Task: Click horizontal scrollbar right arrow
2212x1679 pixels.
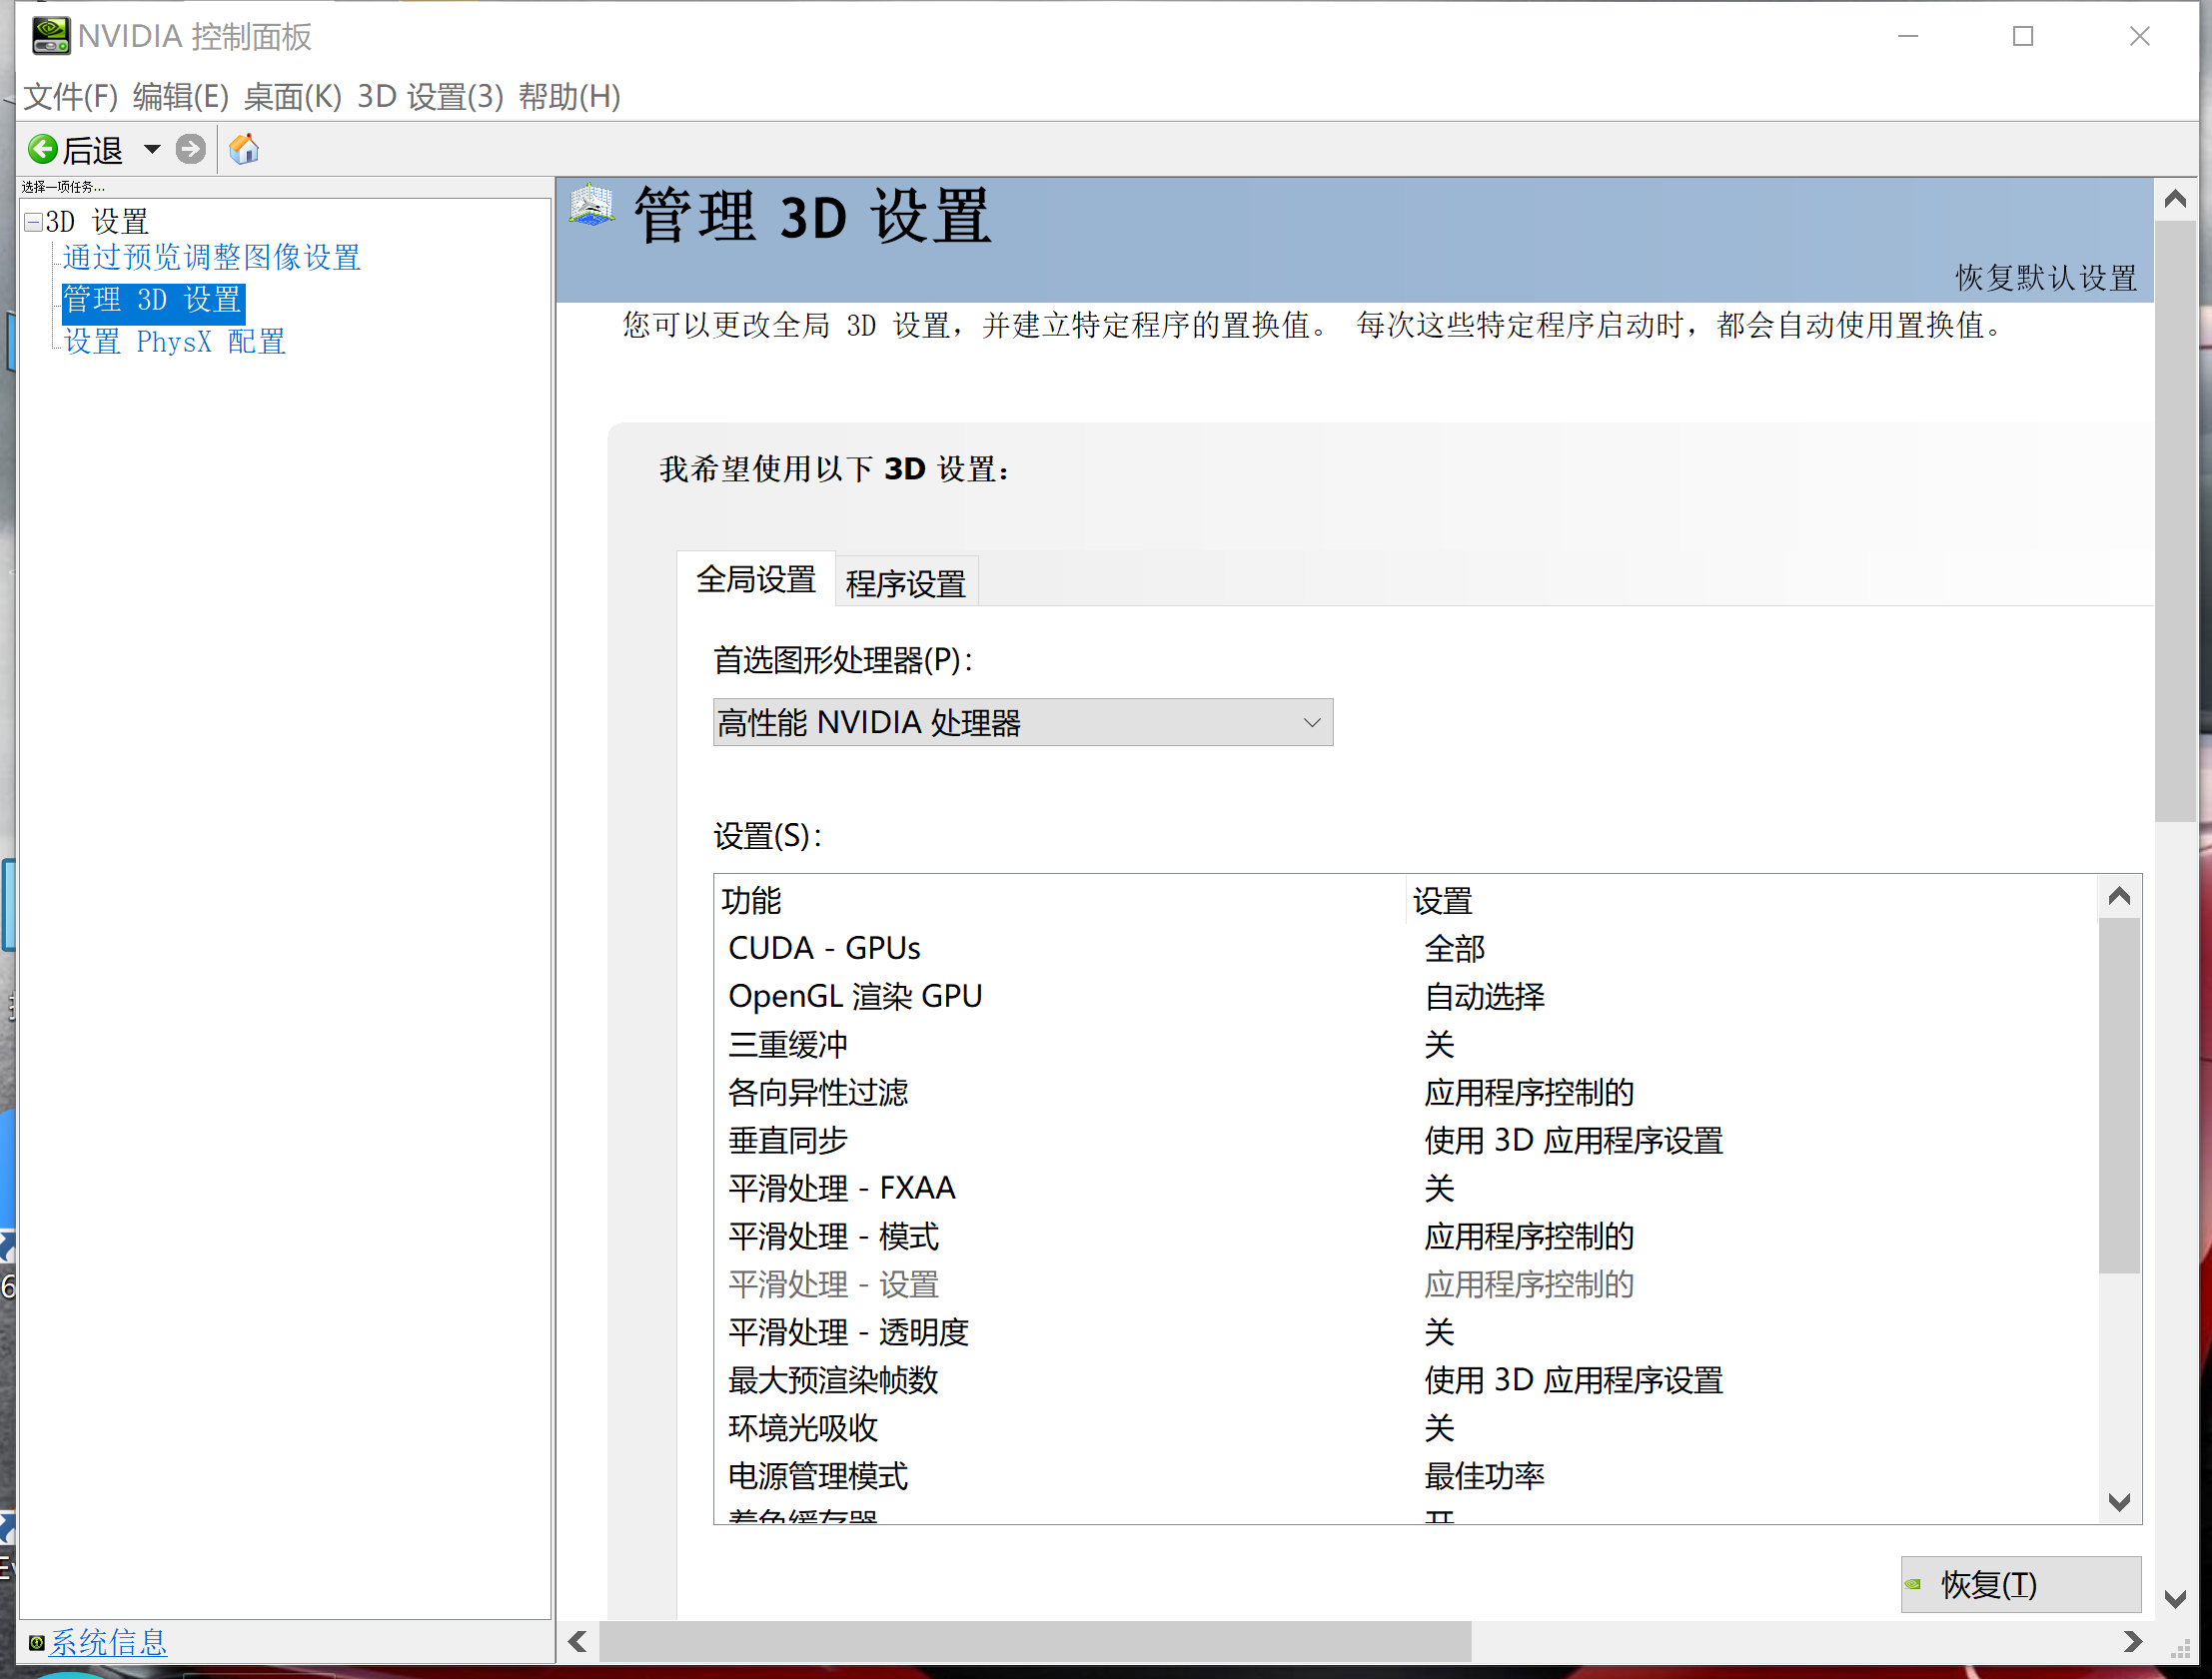Action: point(2133,1641)
